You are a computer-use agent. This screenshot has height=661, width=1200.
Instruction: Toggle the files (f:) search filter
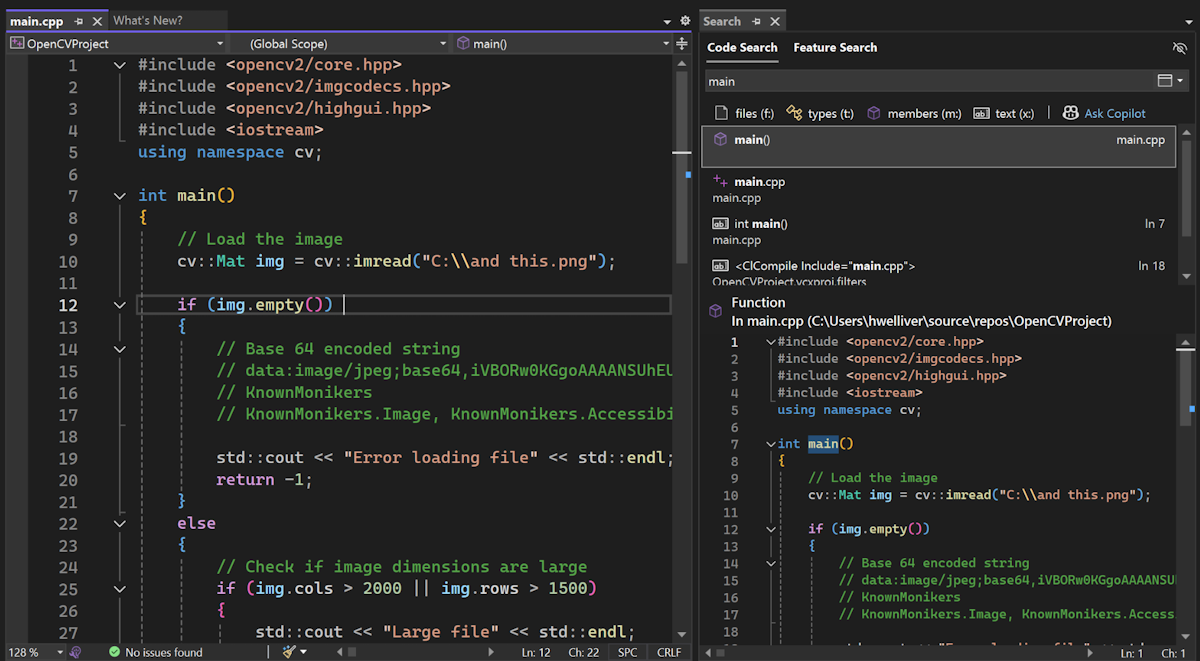[744, 113]
